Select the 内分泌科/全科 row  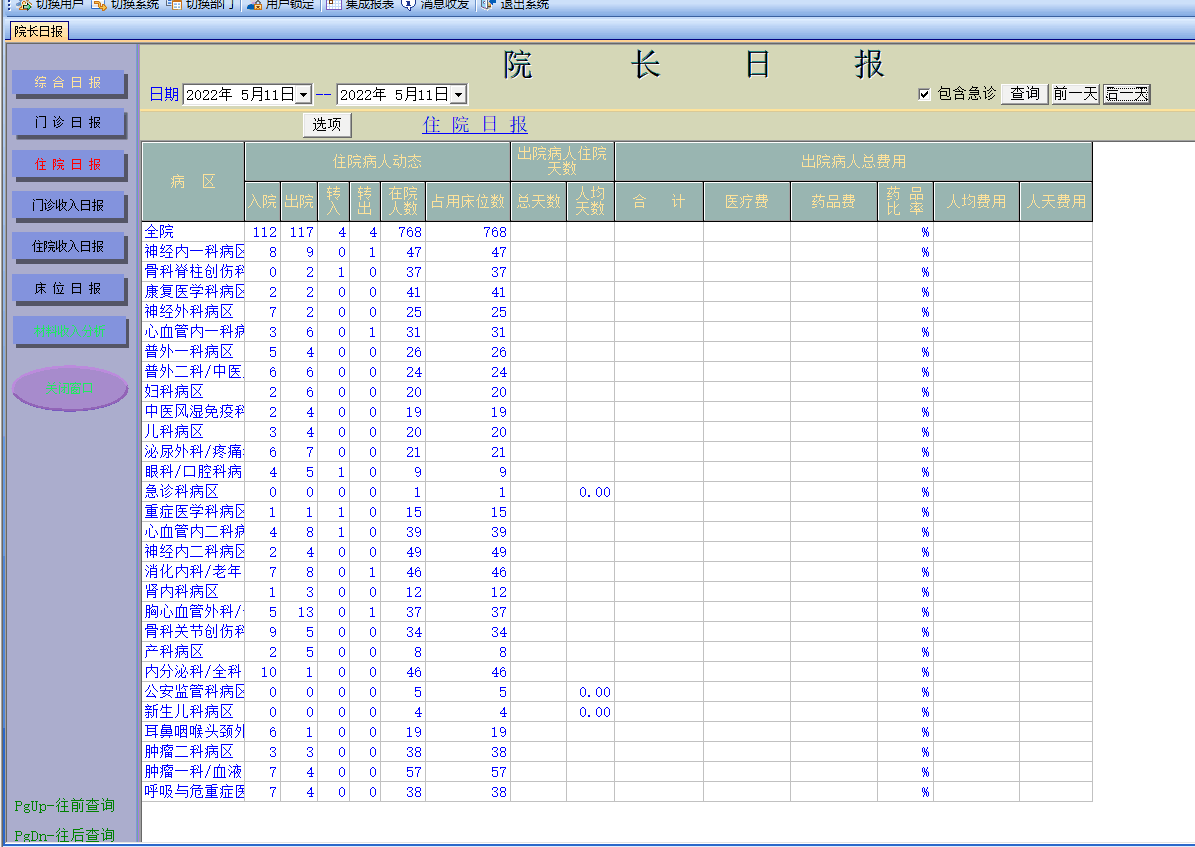(617, 672)
